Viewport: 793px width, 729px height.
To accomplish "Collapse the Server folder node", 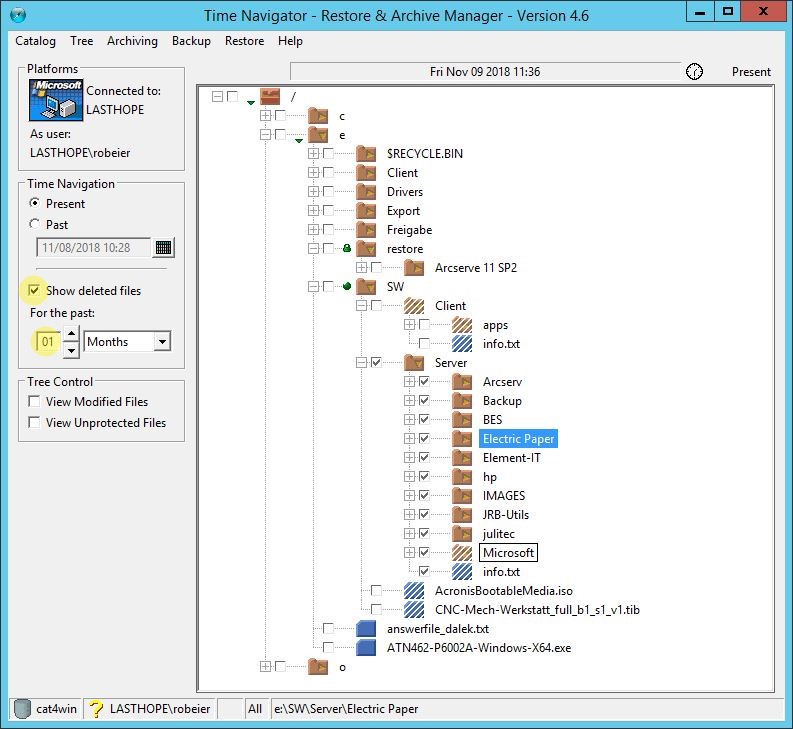I will point(361,363).
